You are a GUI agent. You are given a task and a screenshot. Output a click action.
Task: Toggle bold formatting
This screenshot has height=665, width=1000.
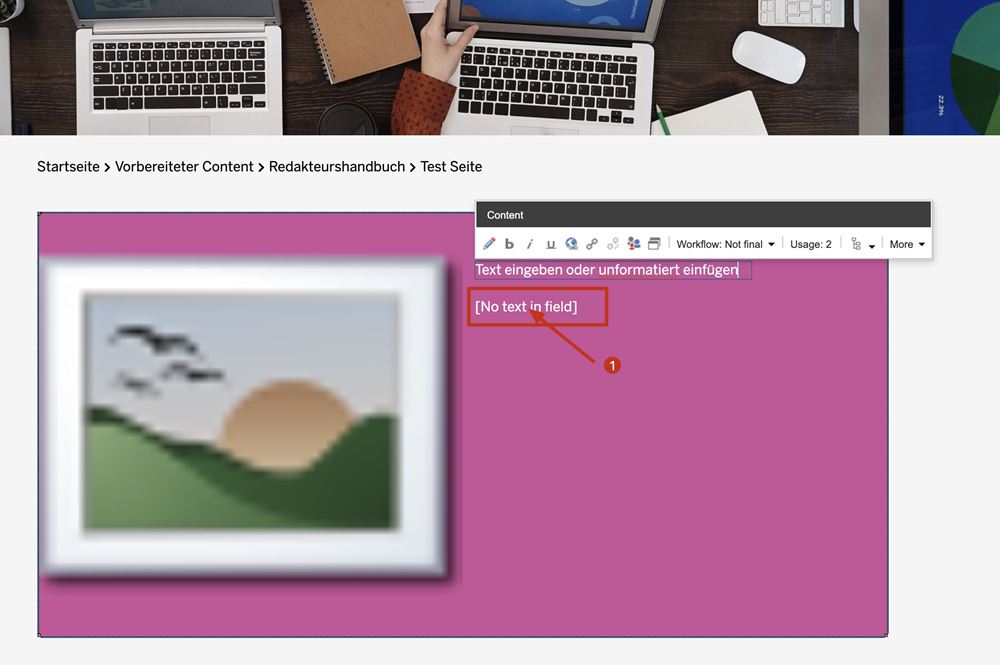509,244
